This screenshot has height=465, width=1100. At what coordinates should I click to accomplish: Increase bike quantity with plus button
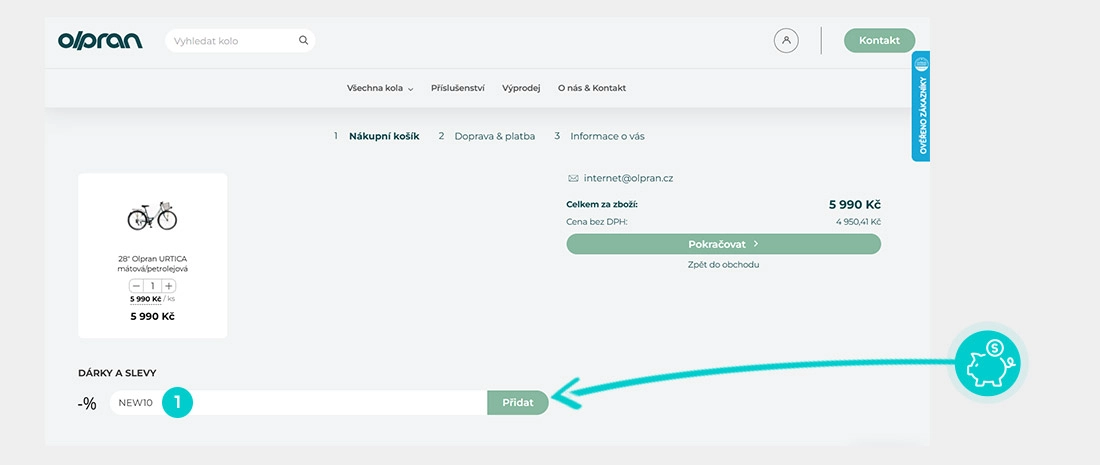(x=168, y=286)
